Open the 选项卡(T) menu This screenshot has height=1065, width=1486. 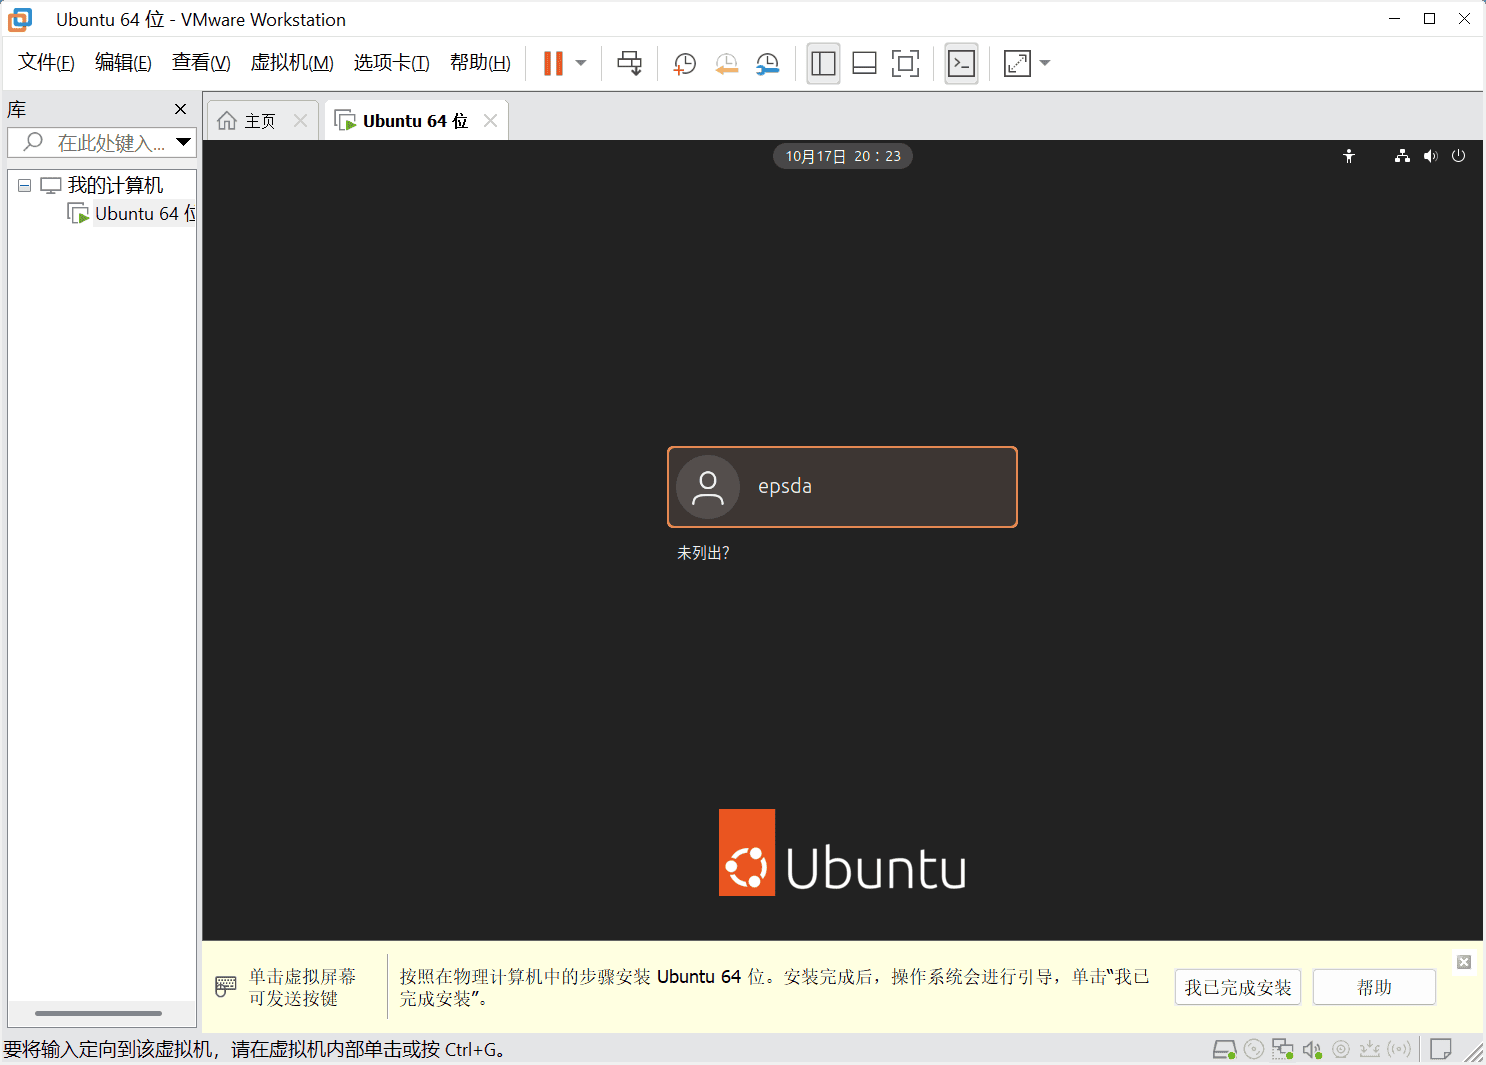[x=391, y=63]
